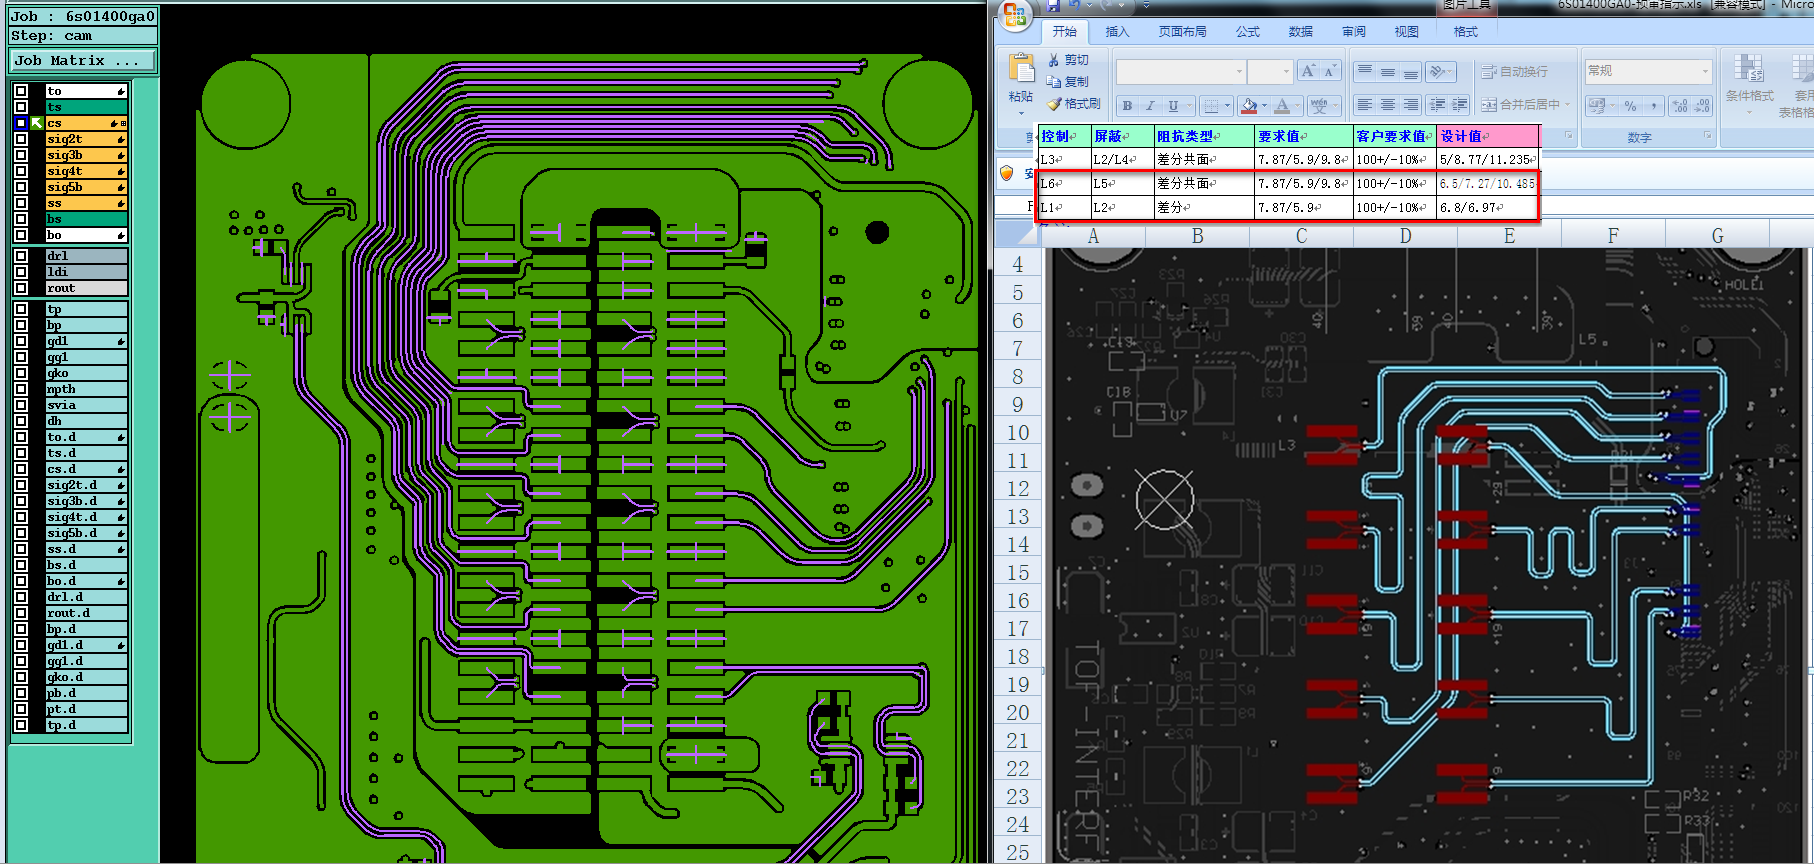Toggle the 'ts' layer checkbox

pos(21,107)
